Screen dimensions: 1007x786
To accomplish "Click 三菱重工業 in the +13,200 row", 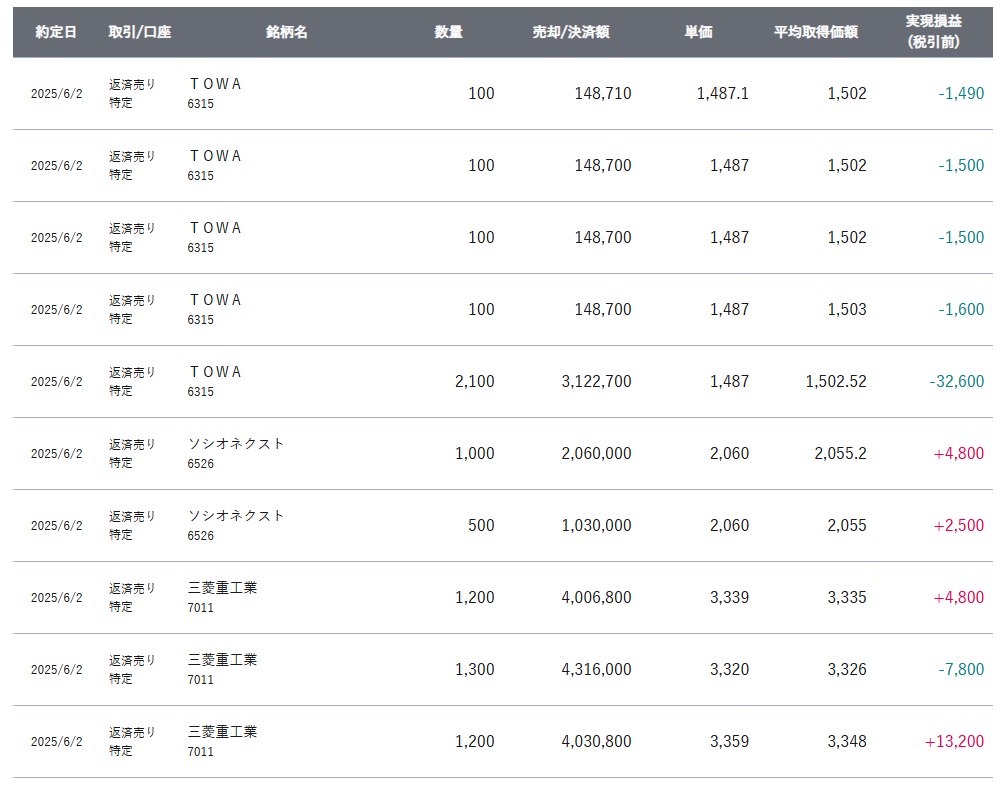I will (x=222, y=731).
